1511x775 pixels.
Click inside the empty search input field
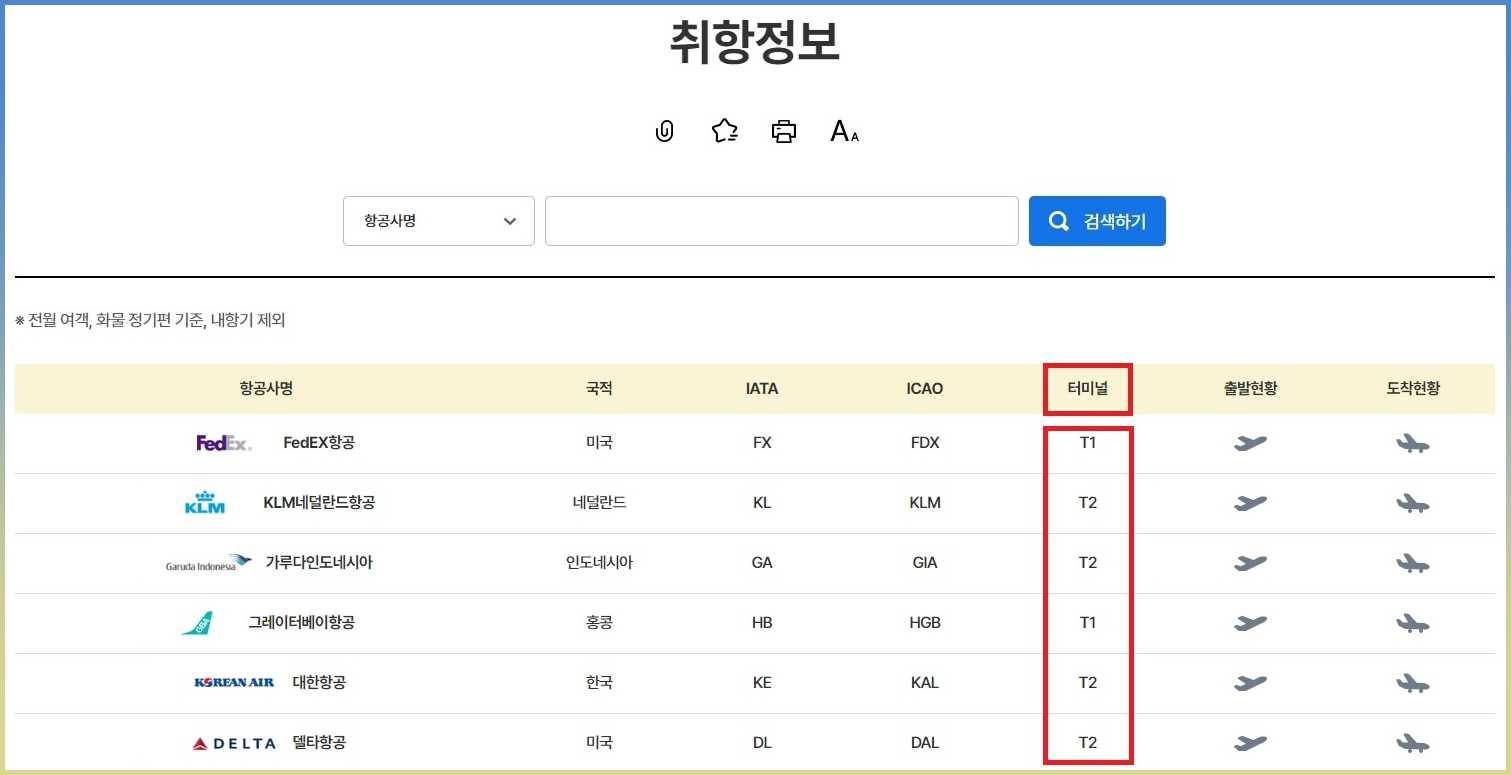(781, 221)
